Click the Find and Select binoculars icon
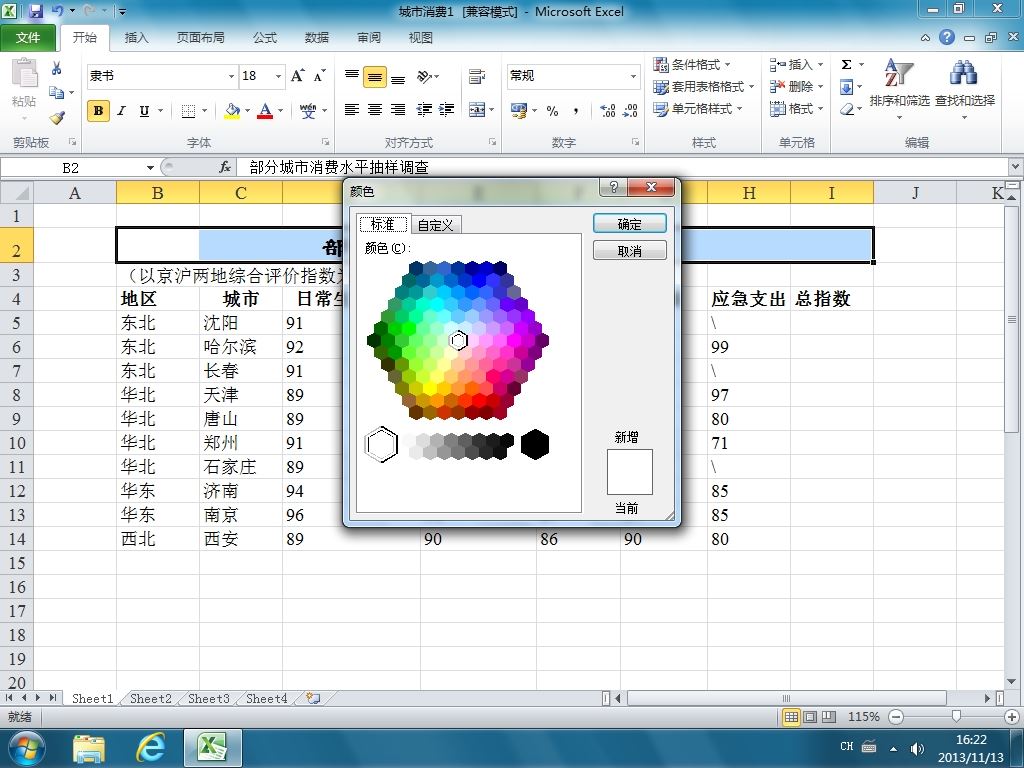 coord(964,73)
